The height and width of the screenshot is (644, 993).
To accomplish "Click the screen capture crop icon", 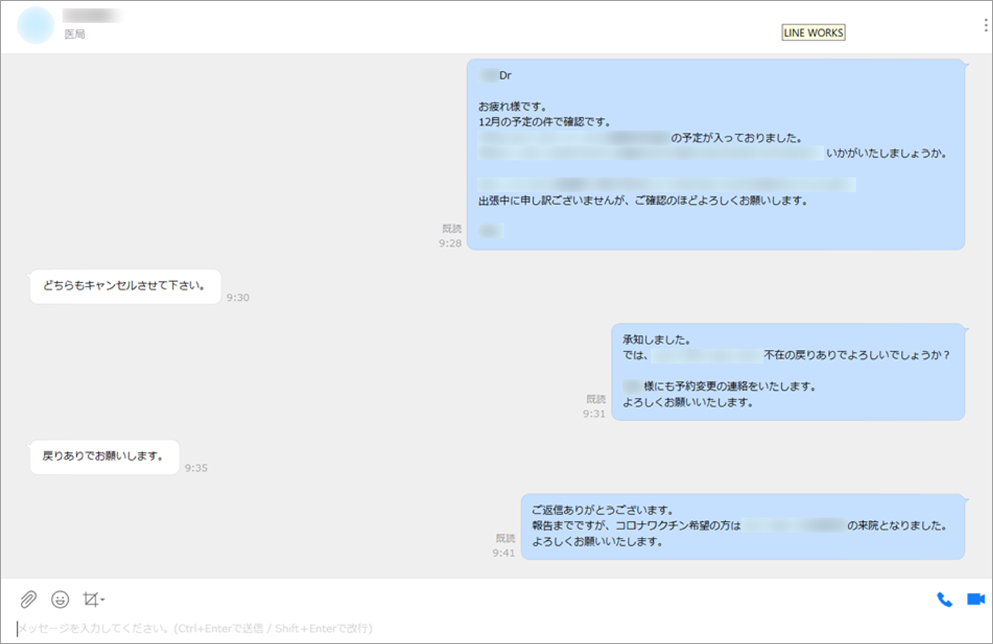I will click(x=90, y=600).
